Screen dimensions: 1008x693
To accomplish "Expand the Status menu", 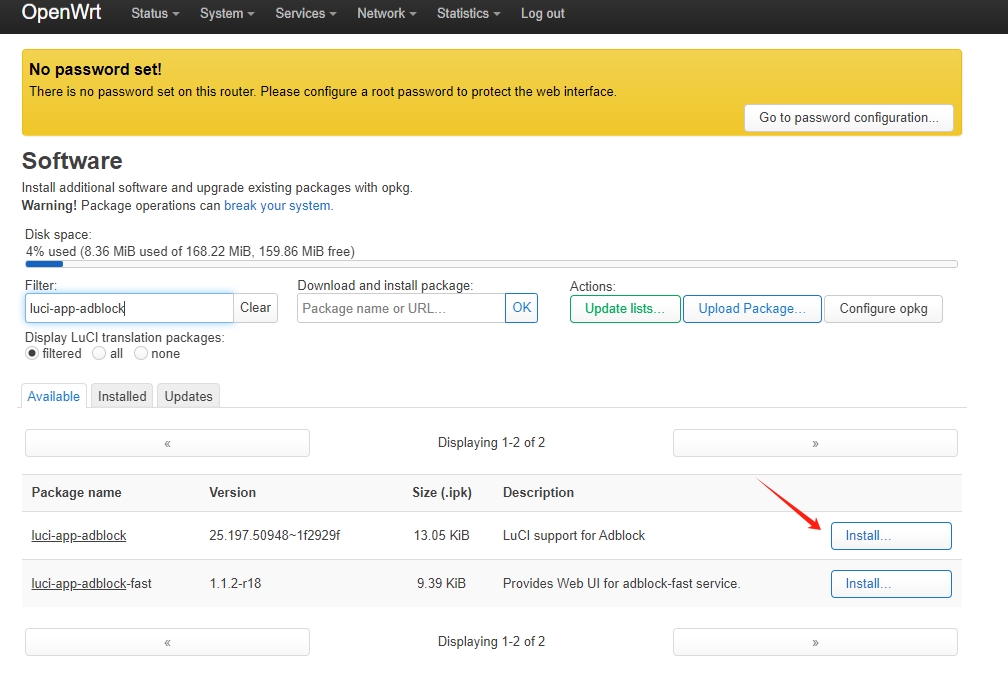I will (x=155, y=14).
